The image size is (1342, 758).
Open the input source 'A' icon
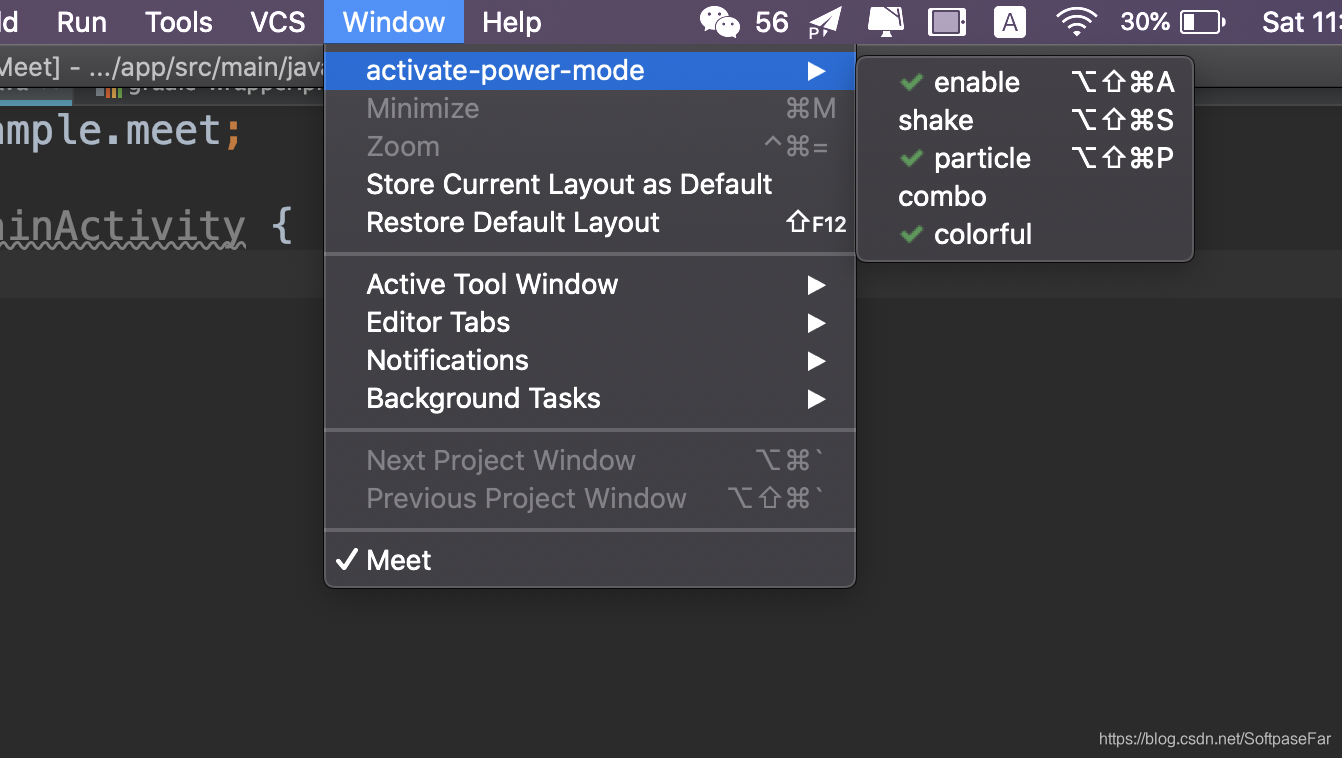coord(1009,22)
